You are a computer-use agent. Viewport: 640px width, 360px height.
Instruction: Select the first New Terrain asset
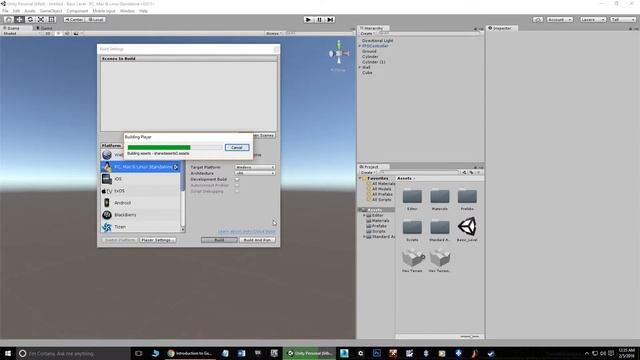point(412,258)
